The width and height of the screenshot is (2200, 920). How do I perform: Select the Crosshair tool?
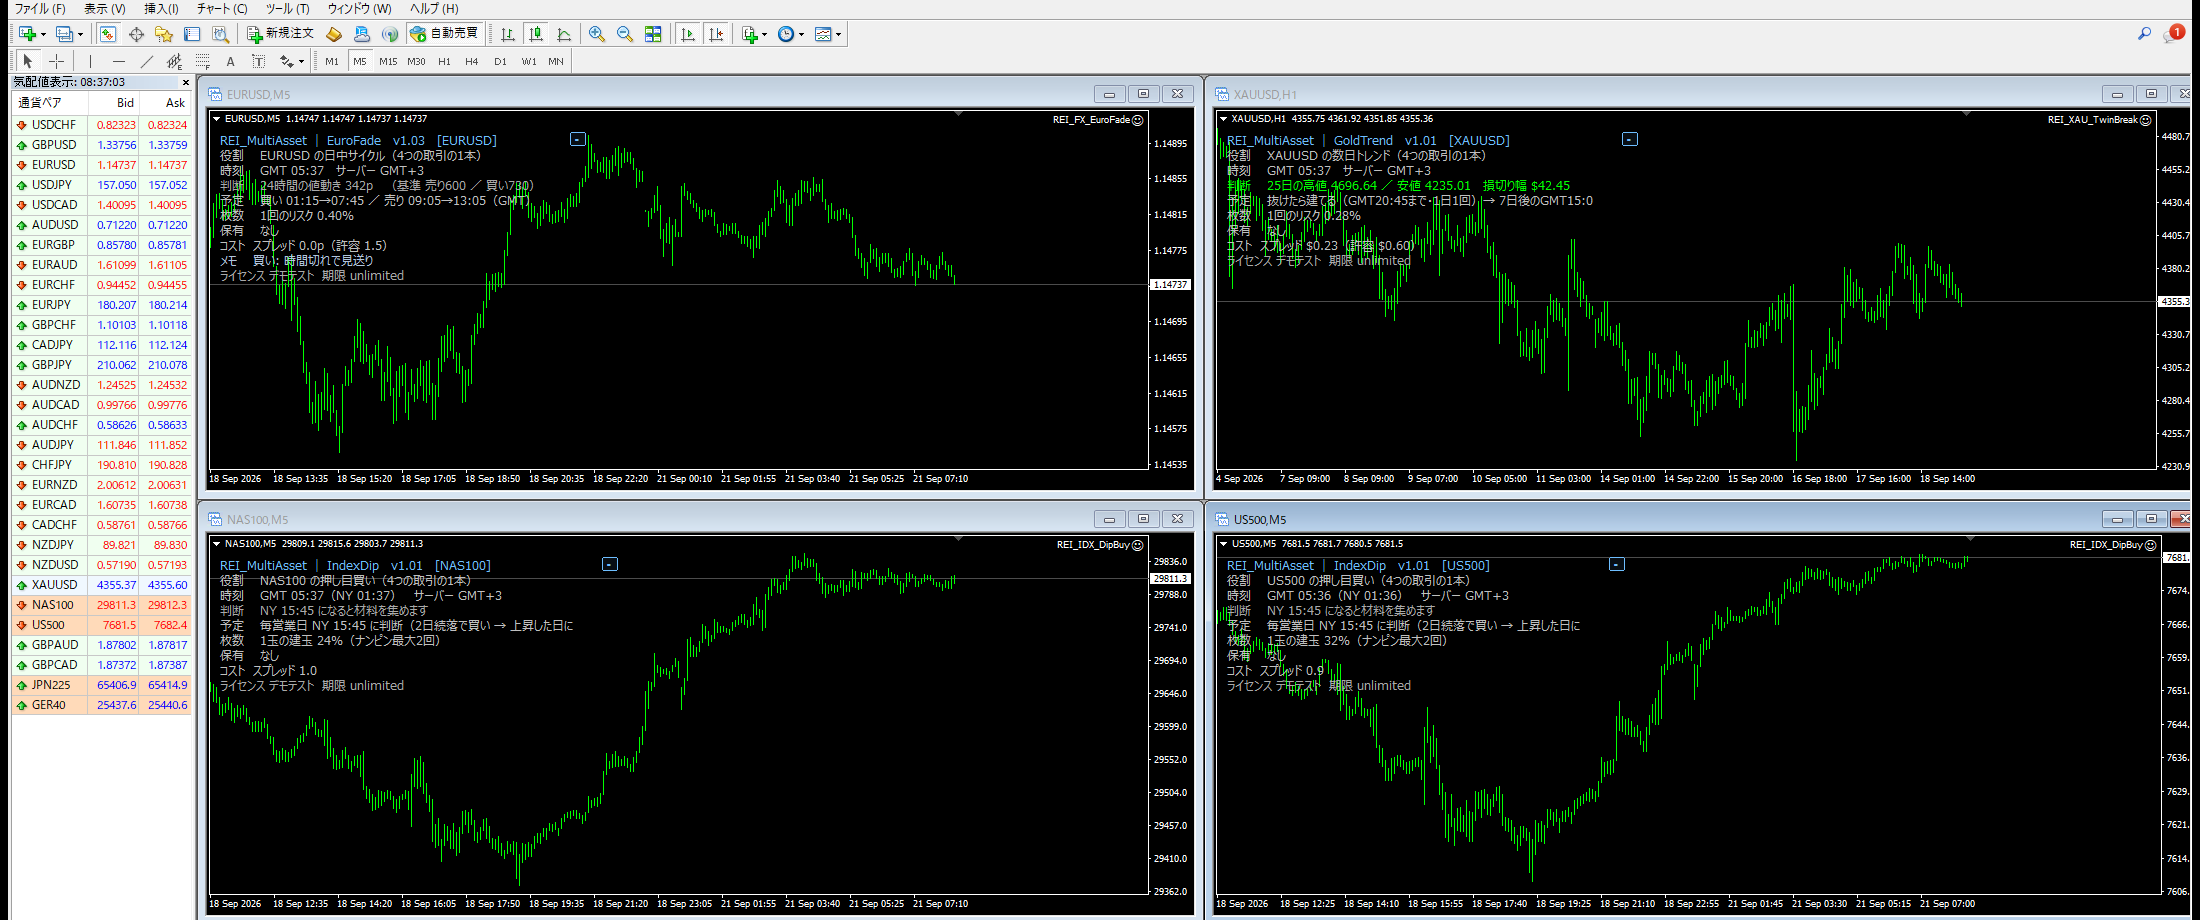56,61
